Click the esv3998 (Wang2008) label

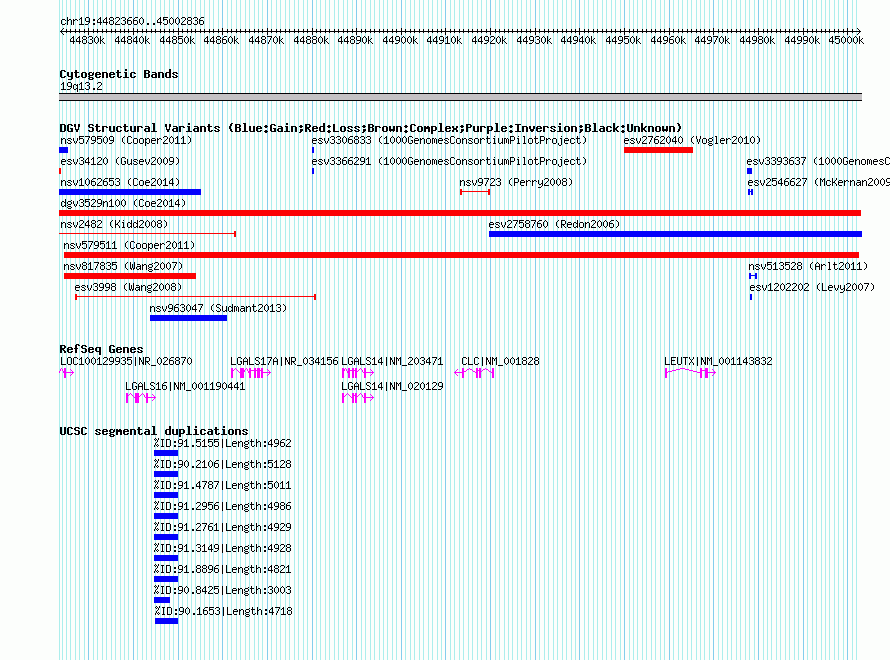pos(128,287)
